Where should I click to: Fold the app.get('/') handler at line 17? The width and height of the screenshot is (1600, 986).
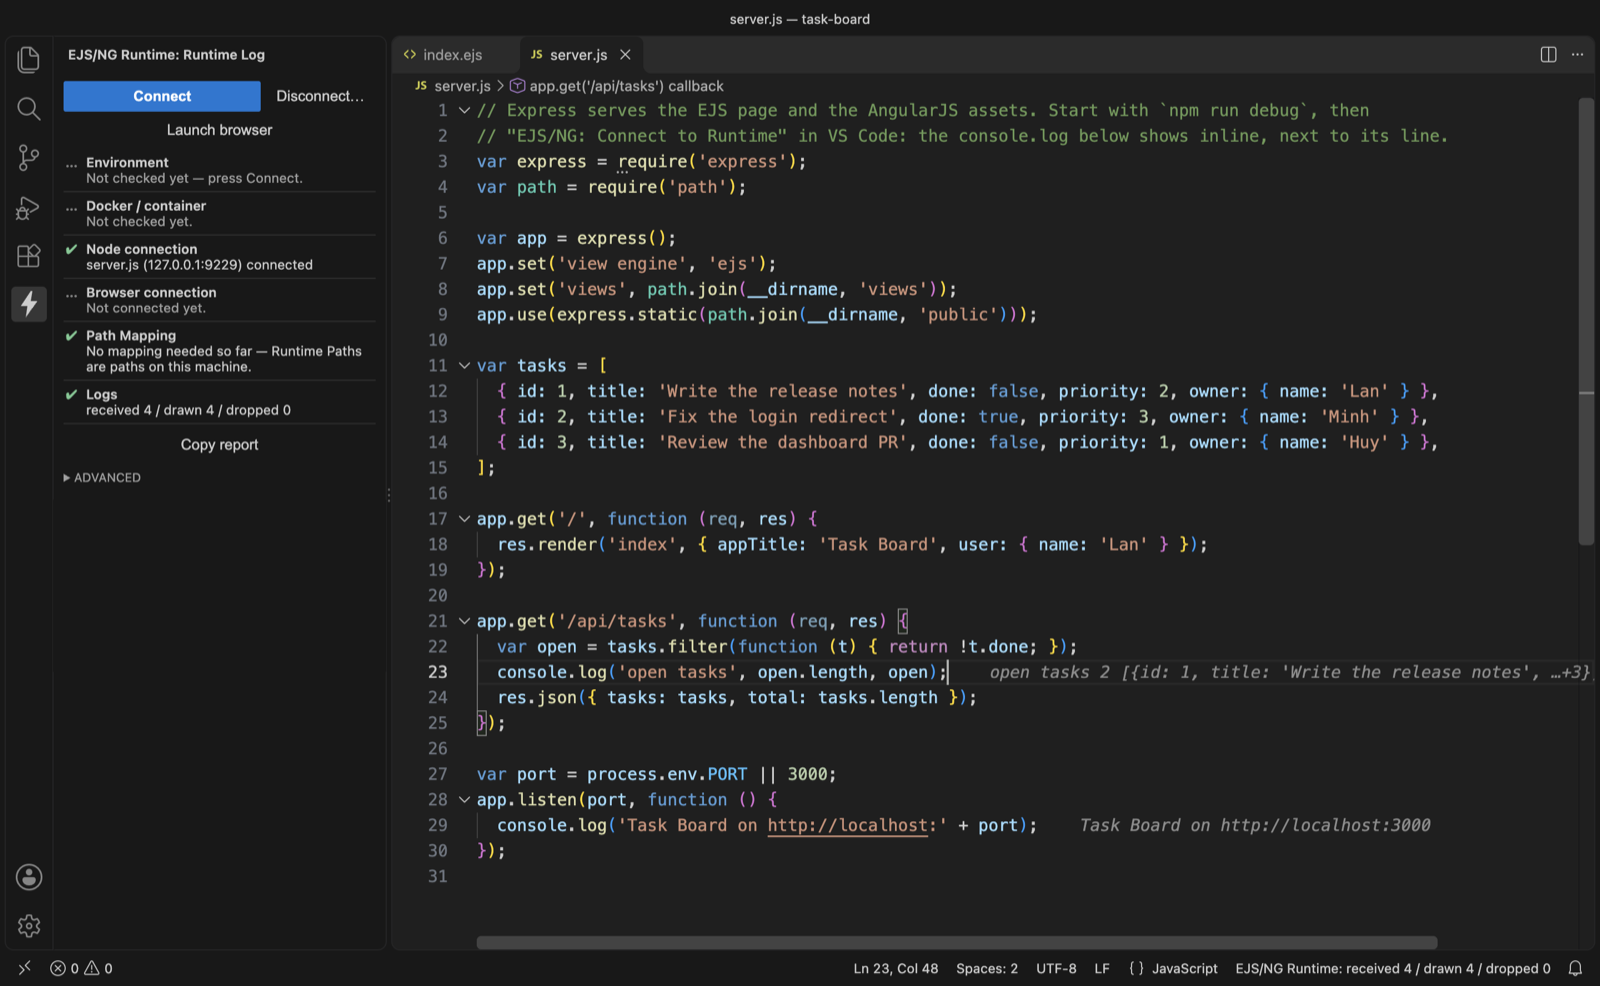click(x=464, y=519)
